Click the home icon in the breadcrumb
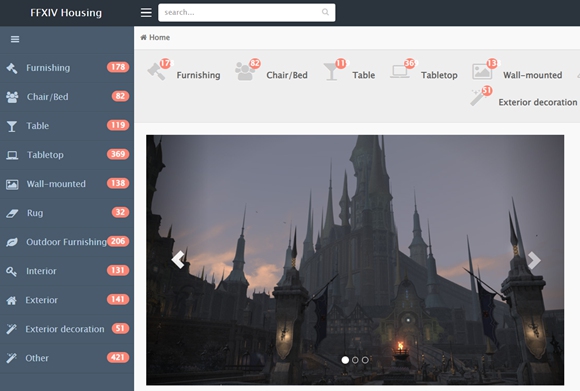580x391 pixels. pyautogui.click(x=144, y=37)
